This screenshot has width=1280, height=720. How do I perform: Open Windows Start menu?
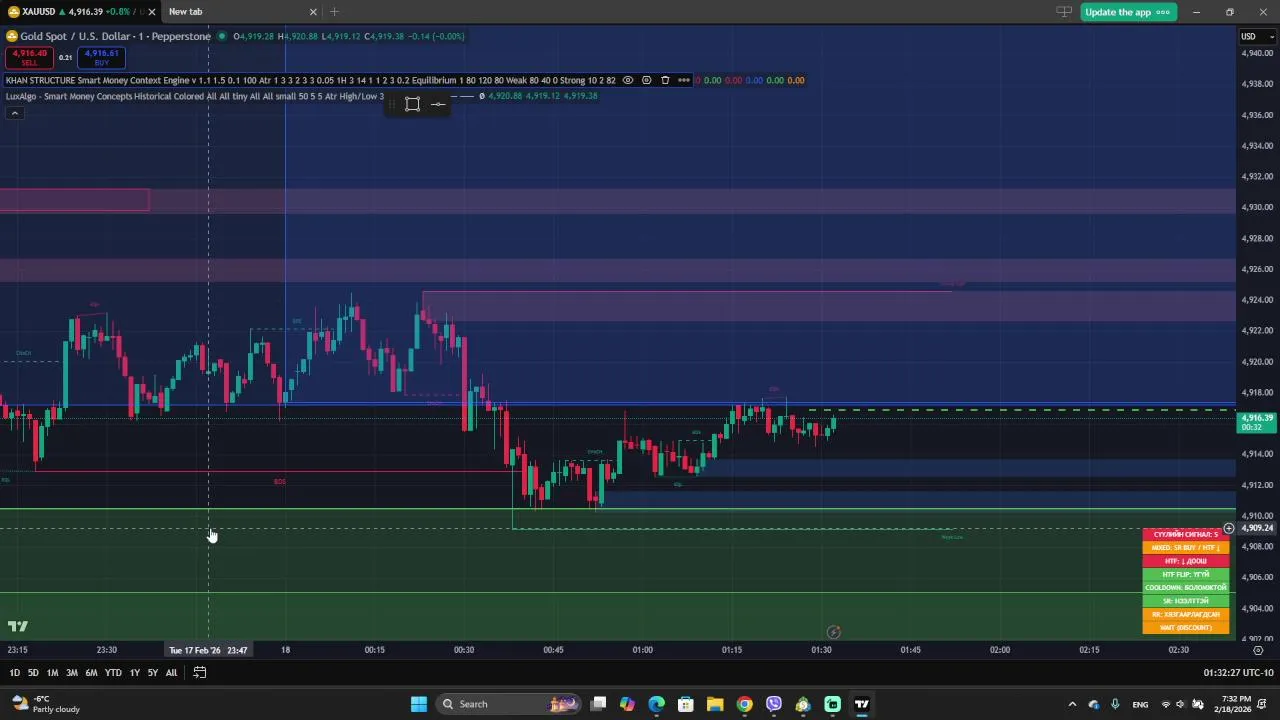coord(419,704)
